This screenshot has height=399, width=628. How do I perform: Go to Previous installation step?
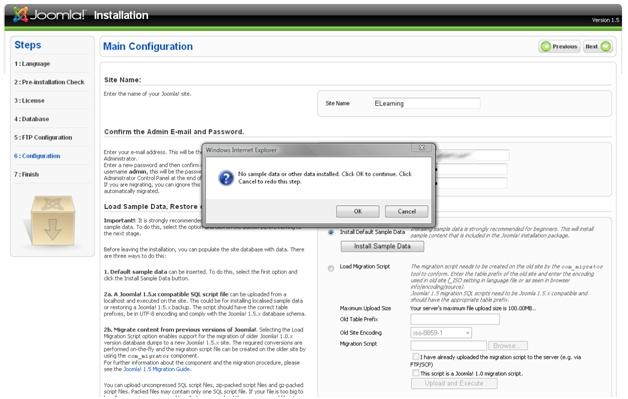[559, 46]
